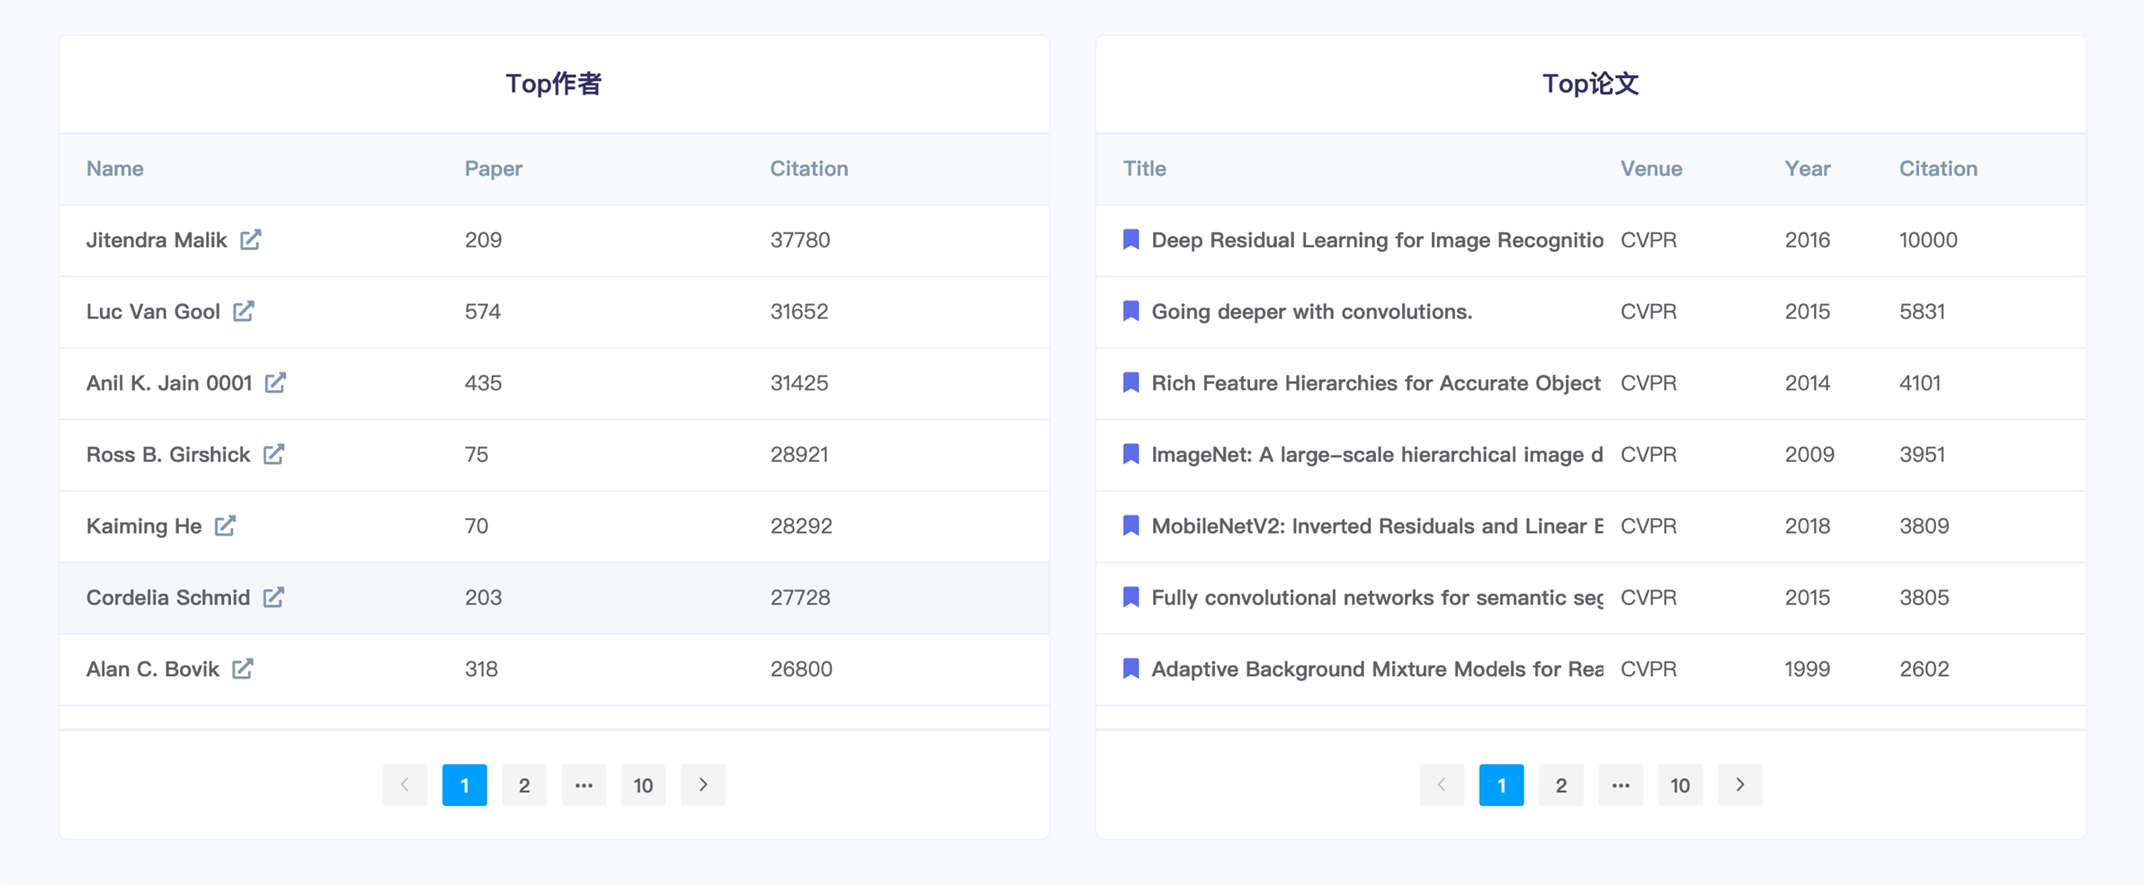
Task: Open the ImageNet large-scale hierarchical image paper
Action: [1376, 455]
